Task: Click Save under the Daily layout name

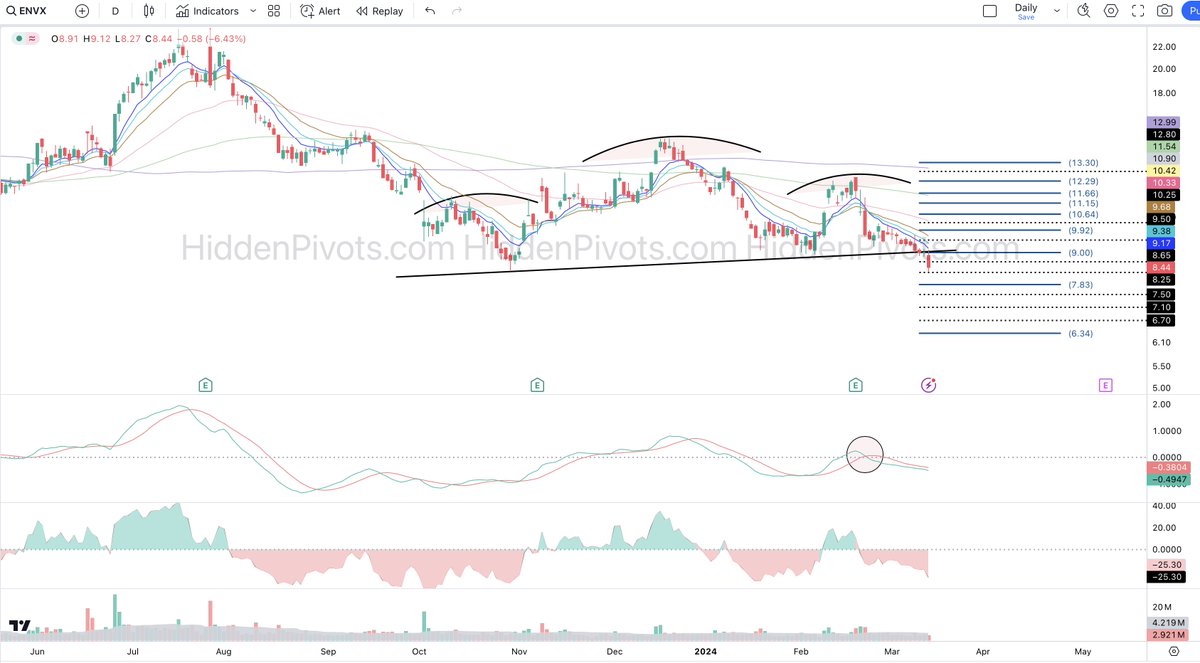Action: [1026, 17]
